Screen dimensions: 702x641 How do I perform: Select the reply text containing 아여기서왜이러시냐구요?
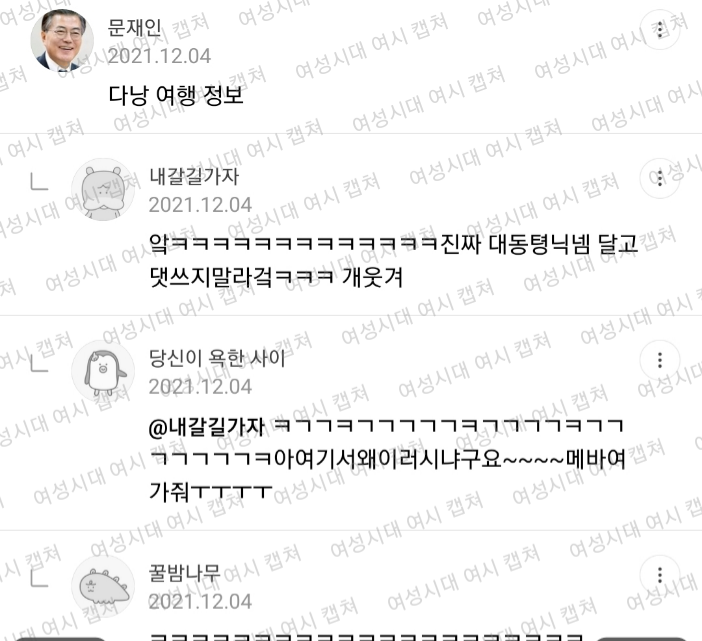(x=387, y=459)
